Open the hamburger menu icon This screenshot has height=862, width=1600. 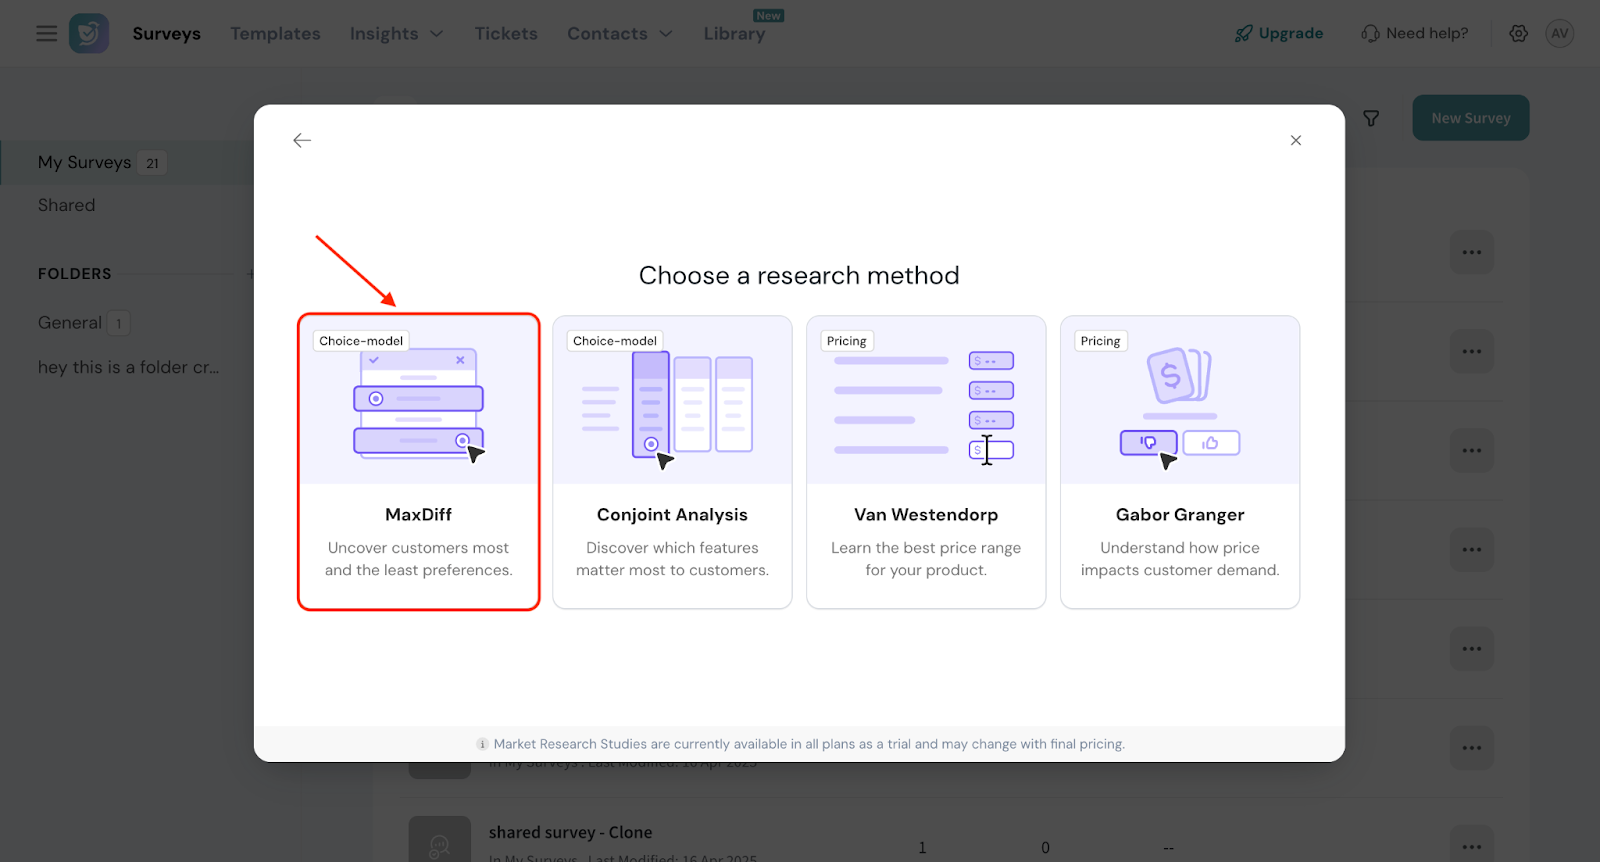coord(47,34)
